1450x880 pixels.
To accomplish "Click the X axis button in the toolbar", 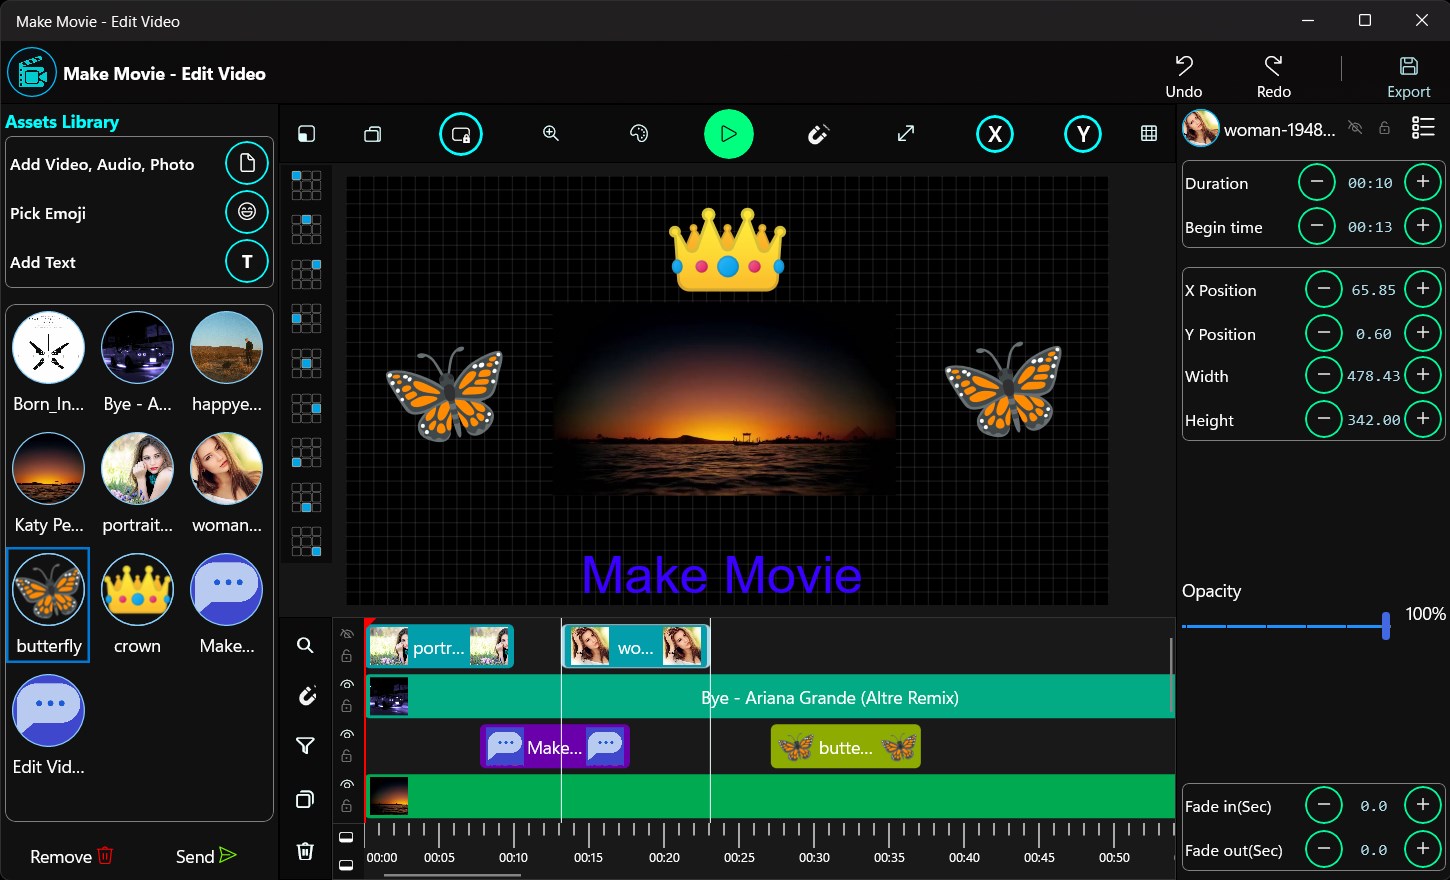I will click(x=994, y=133).
